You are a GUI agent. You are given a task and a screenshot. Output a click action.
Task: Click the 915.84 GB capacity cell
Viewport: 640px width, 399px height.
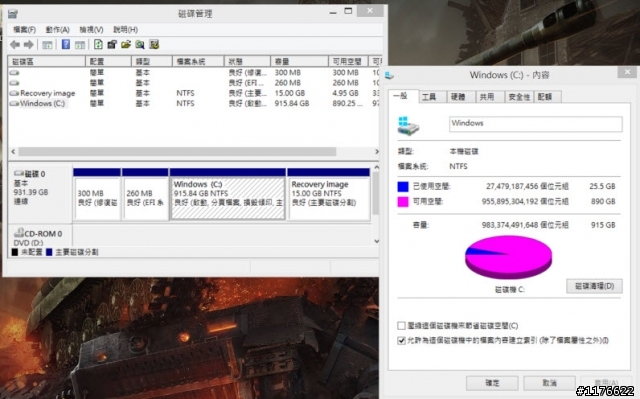(292, 104)
